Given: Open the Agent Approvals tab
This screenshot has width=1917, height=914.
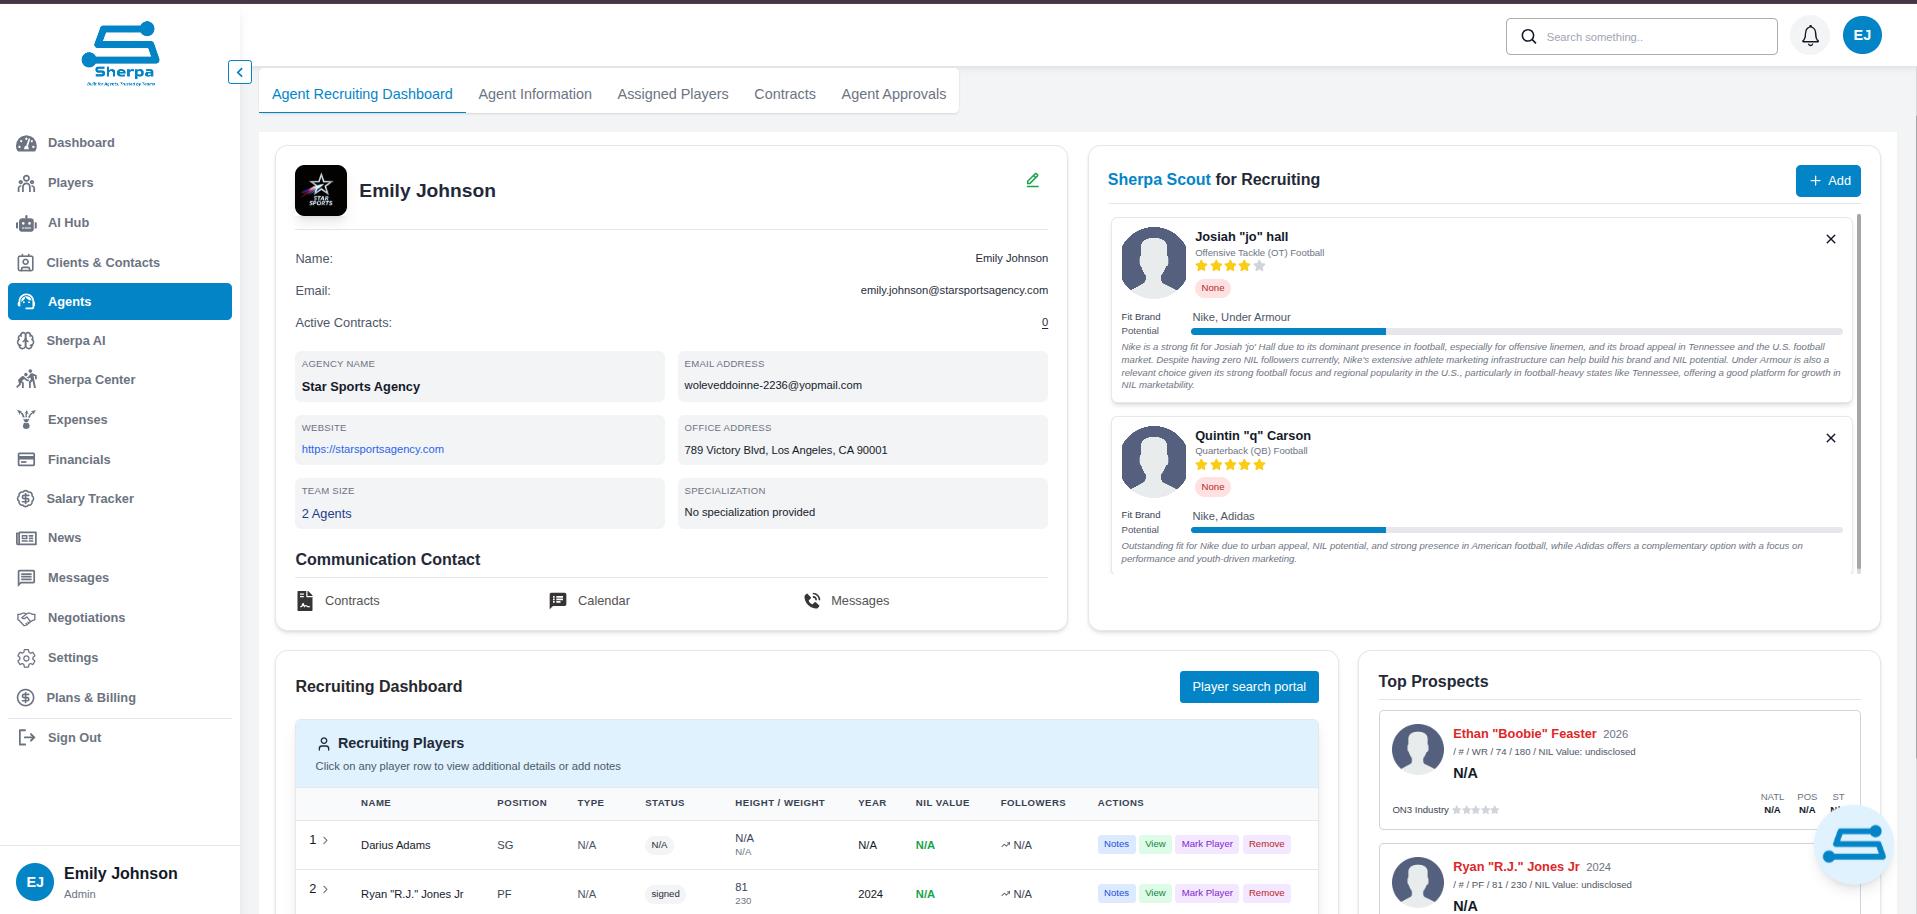Looking at the screenshot, I should pyautogui.click(x=893, y=94).
